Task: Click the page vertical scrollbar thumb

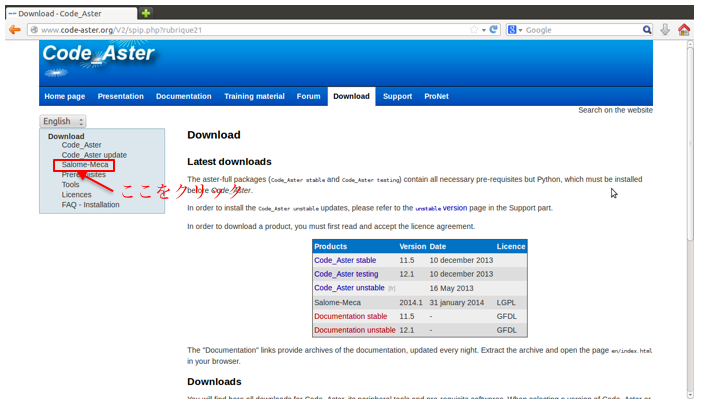Action: click(x=690, y=143)
